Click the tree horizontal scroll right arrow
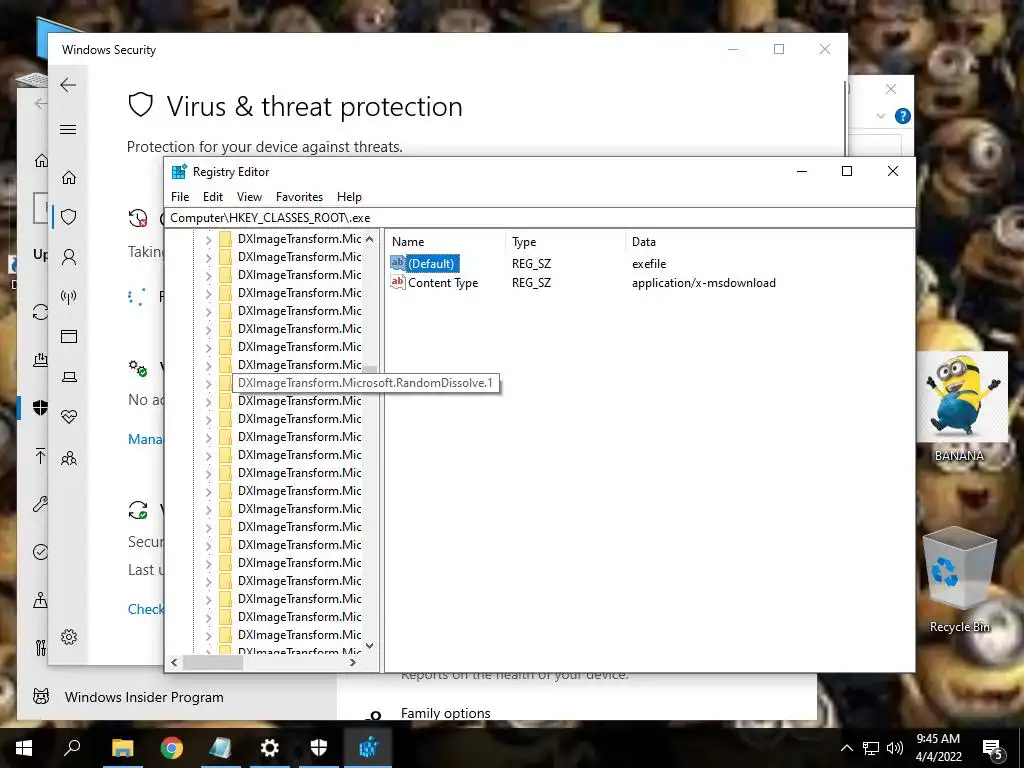The width and height of the screenshot is (1024, 768). [353, 662]
